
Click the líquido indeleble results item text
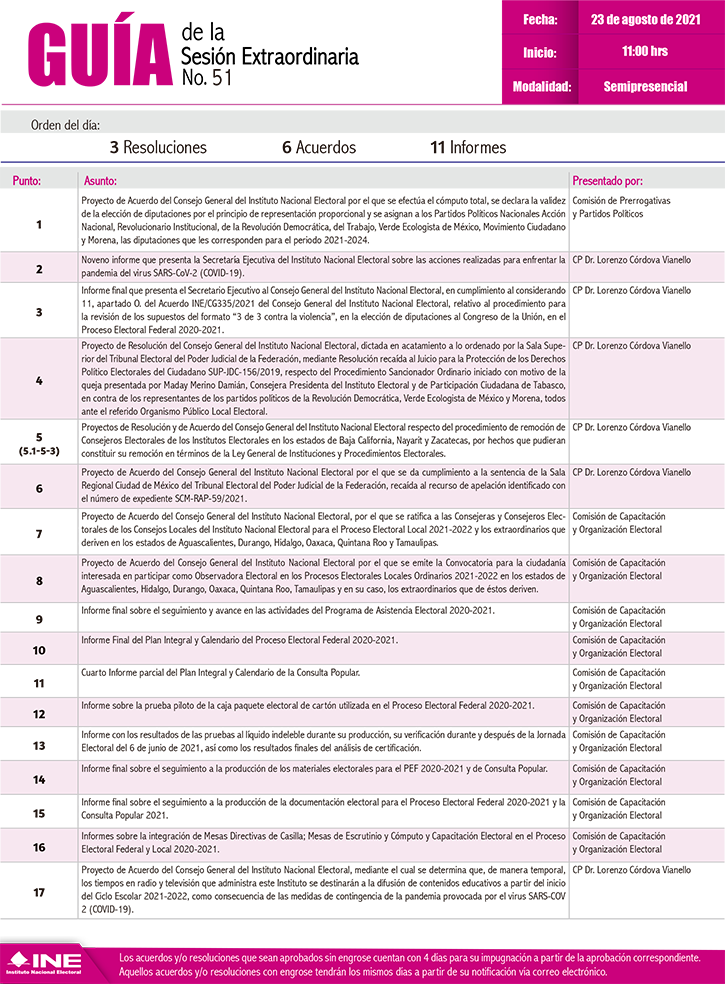point(323,741)
